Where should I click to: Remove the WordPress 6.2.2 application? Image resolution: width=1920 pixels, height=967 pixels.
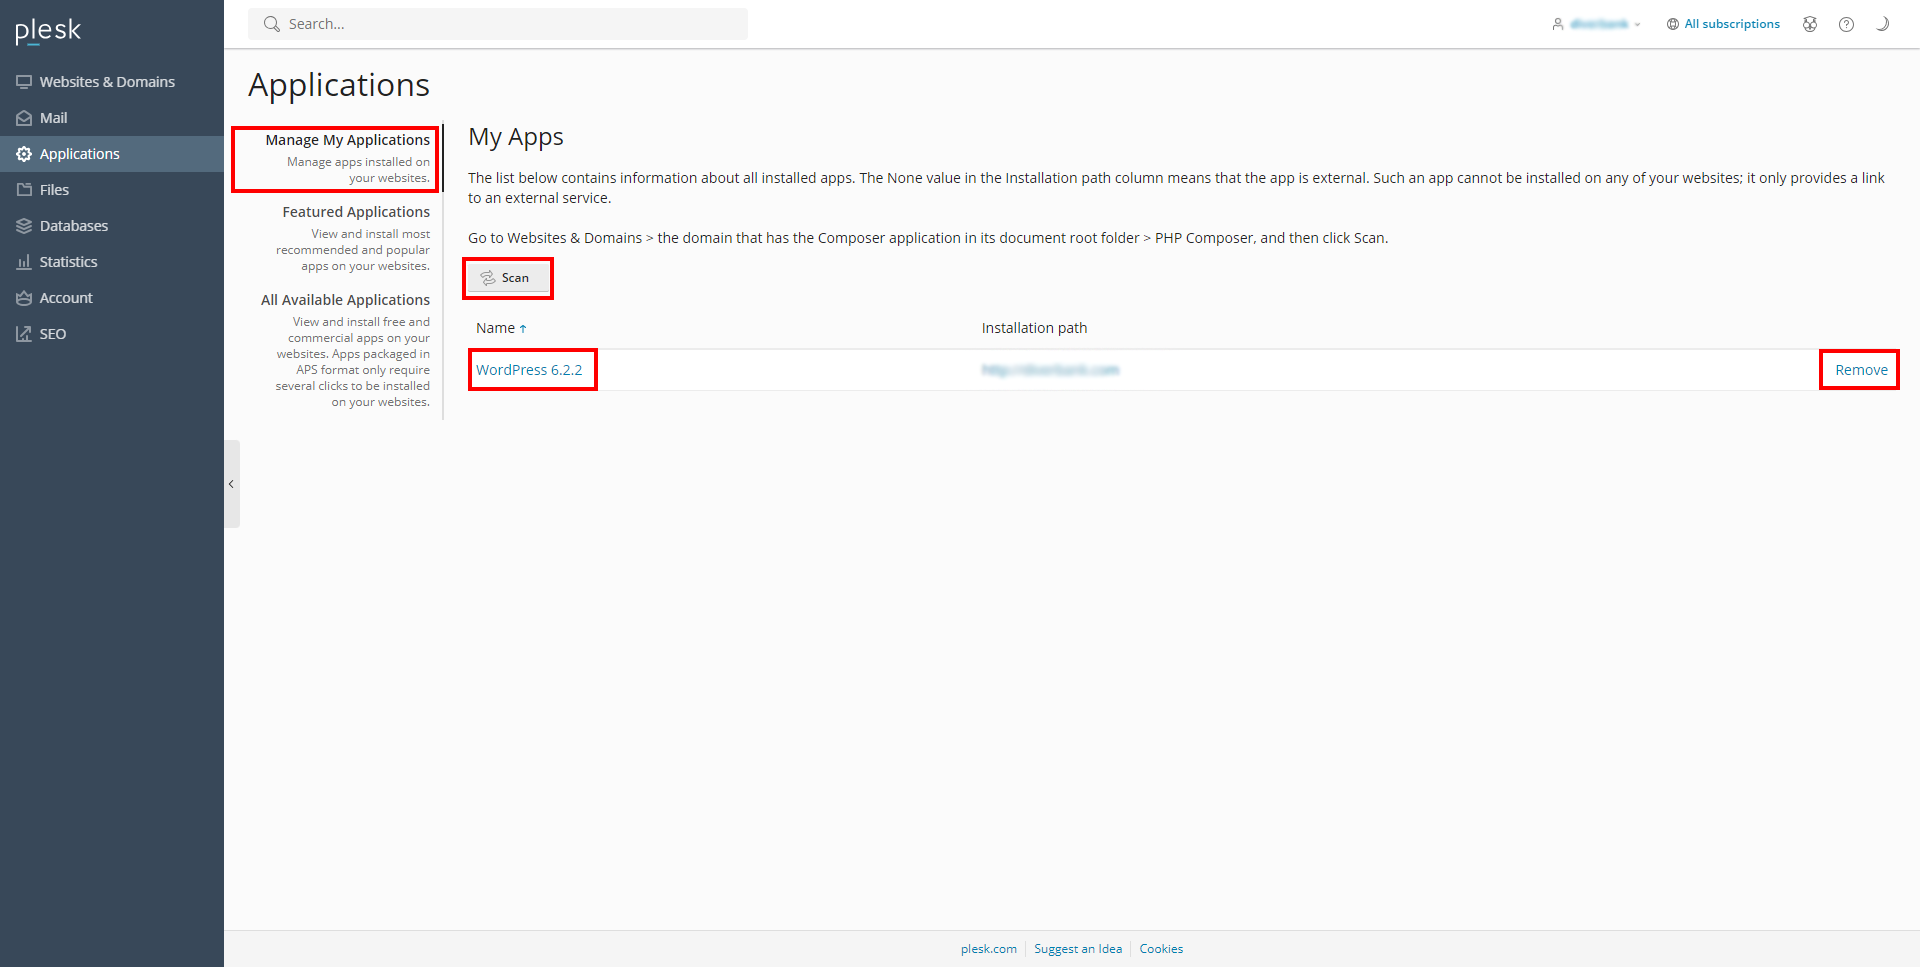tap(1860, 370)
